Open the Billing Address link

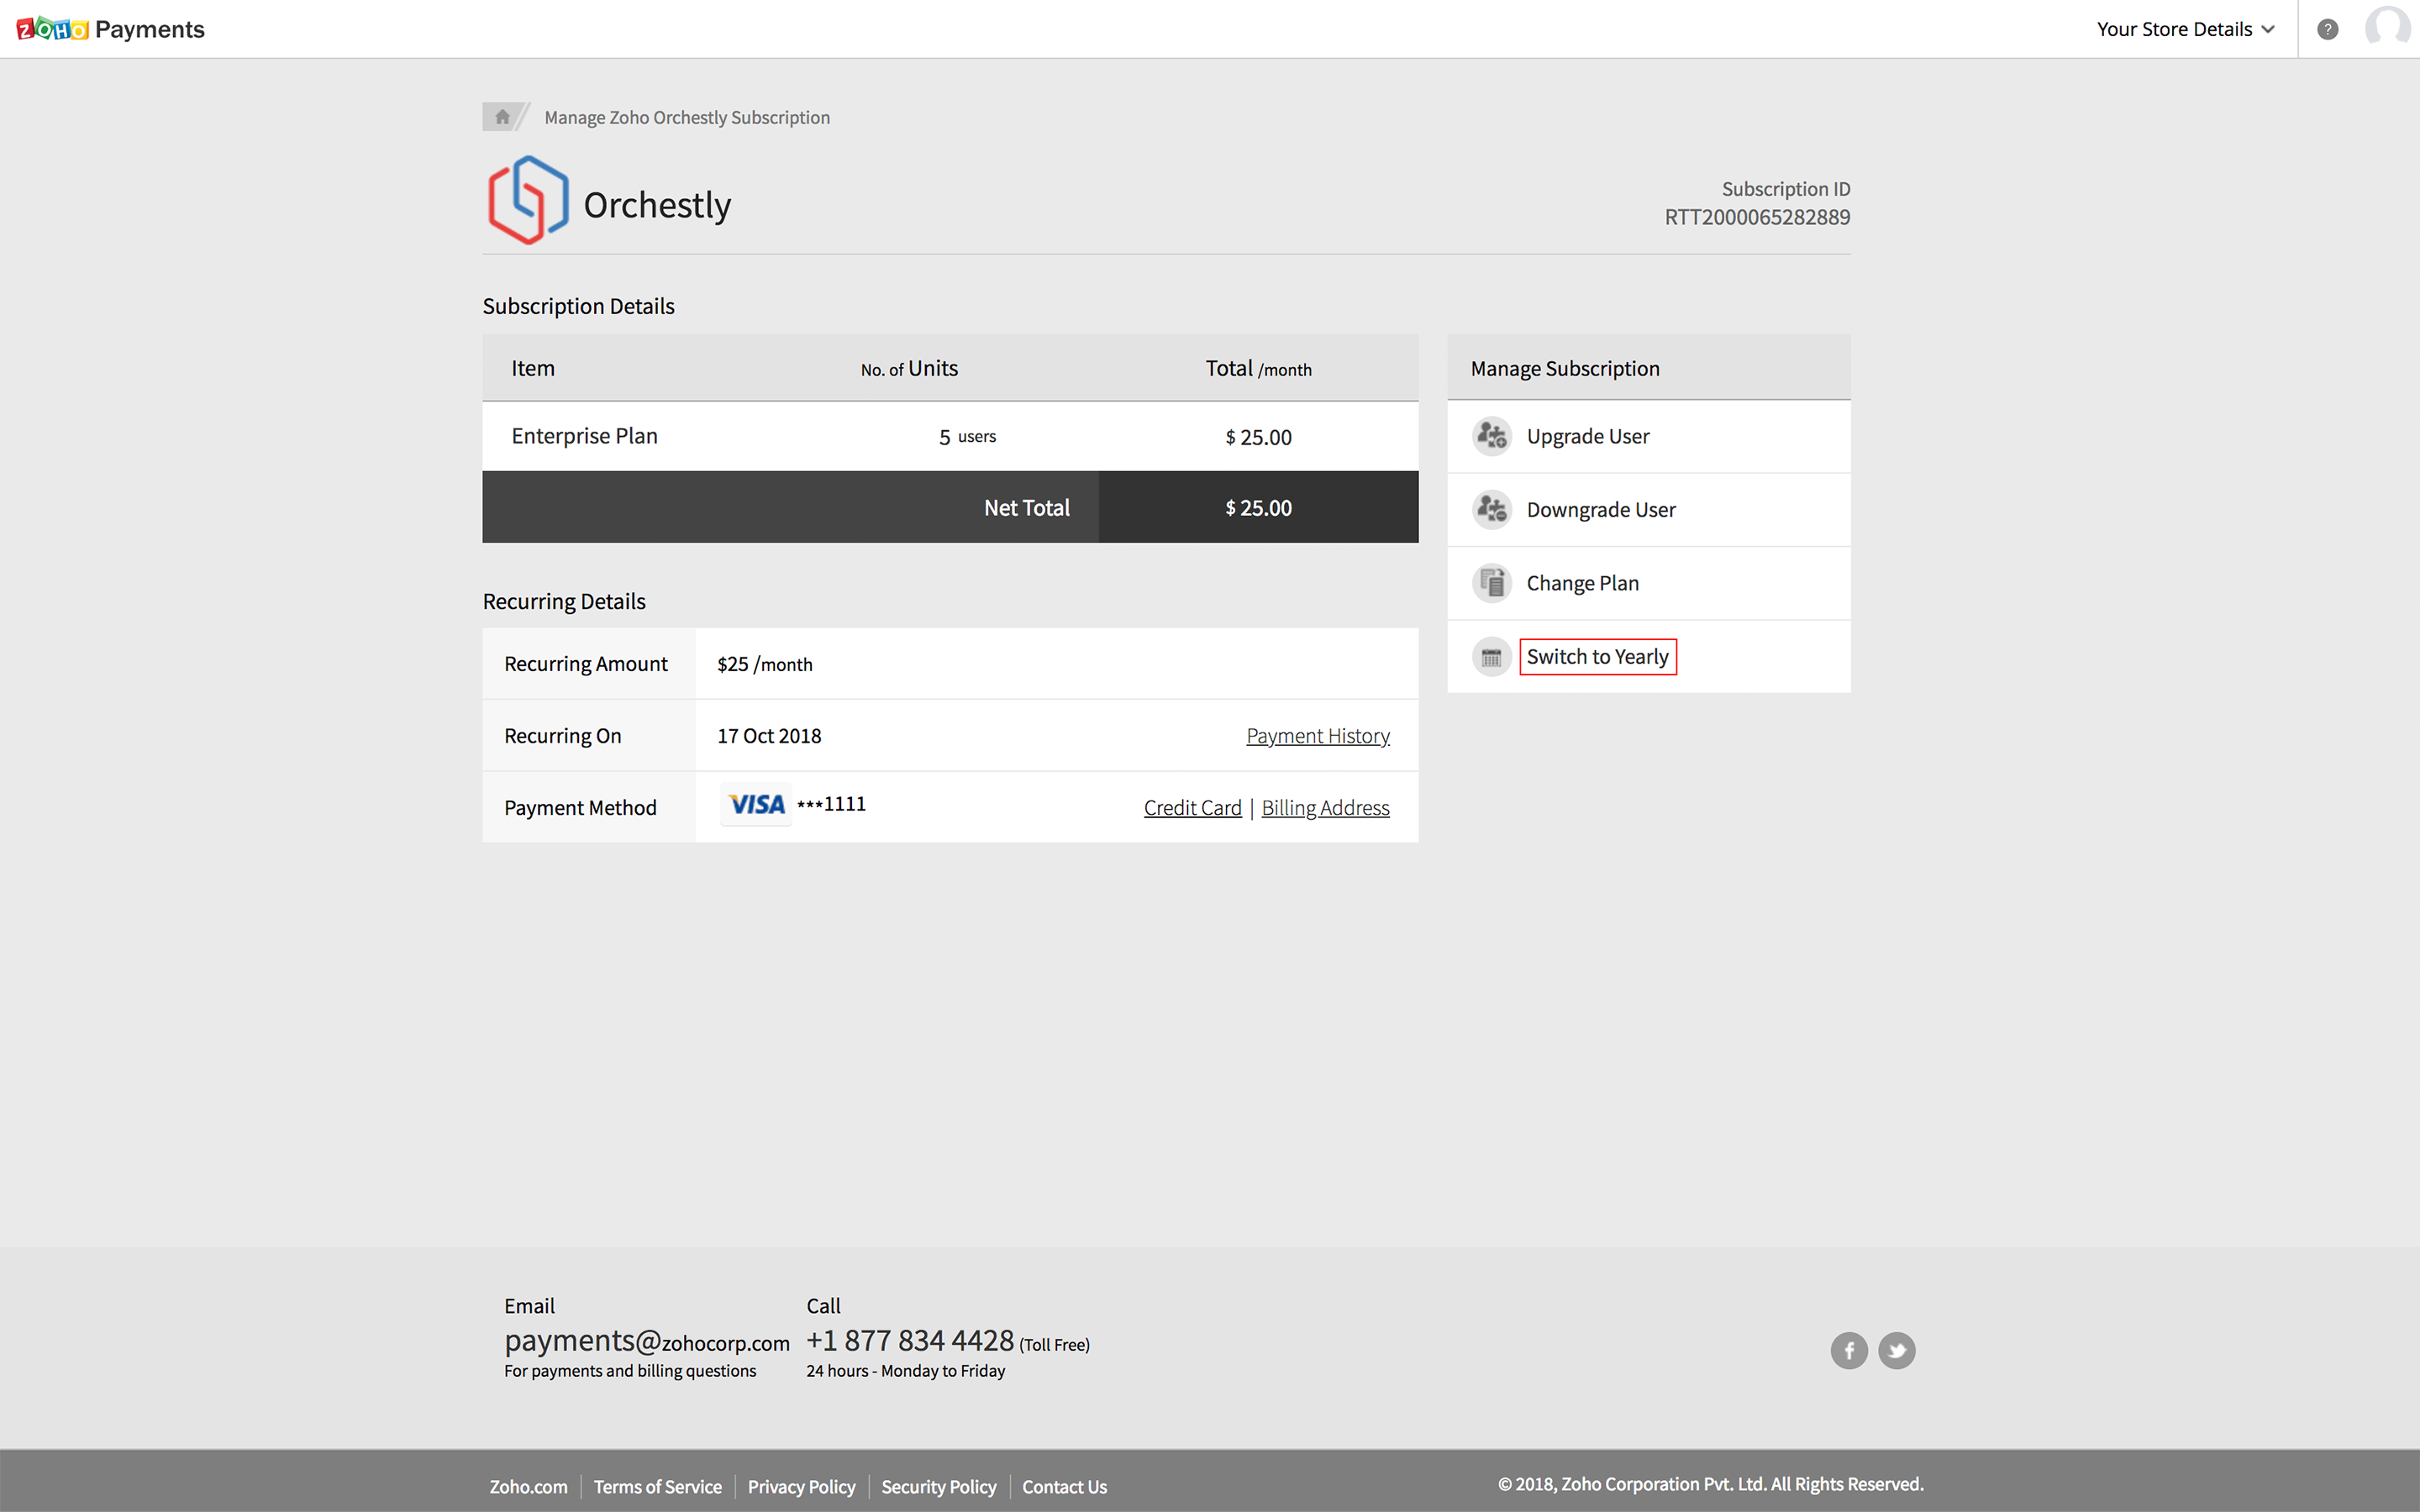click(x=1325, y=808)
